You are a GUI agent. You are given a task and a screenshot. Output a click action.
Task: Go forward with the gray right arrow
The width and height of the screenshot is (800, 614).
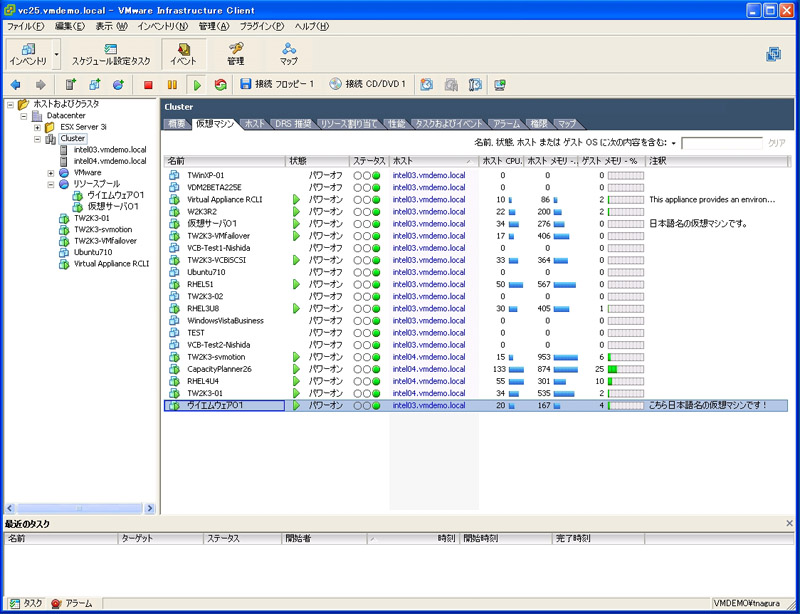[x=40, y=85]
